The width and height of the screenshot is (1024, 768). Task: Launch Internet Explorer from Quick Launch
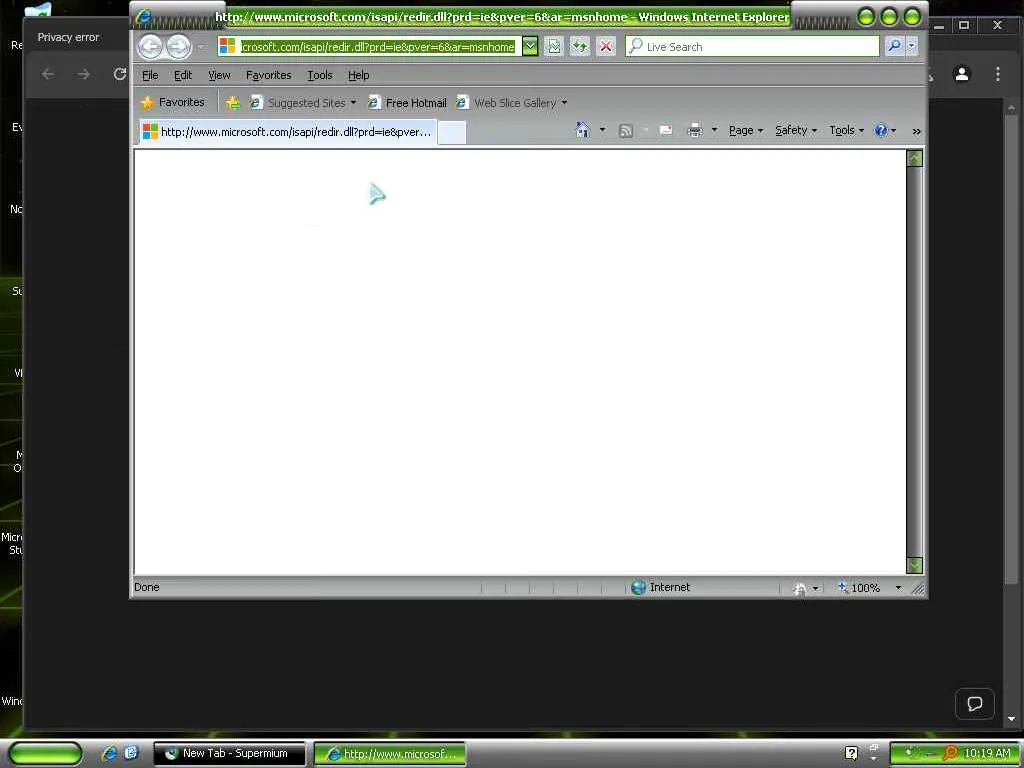pos(109,753)
